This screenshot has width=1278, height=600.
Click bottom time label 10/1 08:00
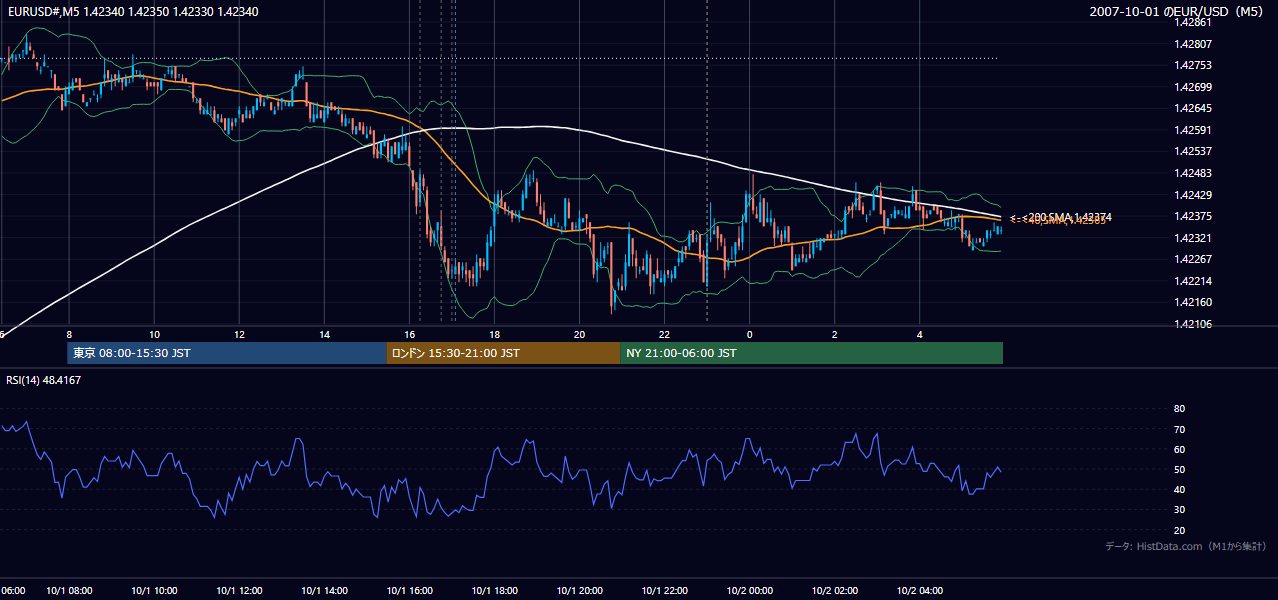(x=69, y=591)
